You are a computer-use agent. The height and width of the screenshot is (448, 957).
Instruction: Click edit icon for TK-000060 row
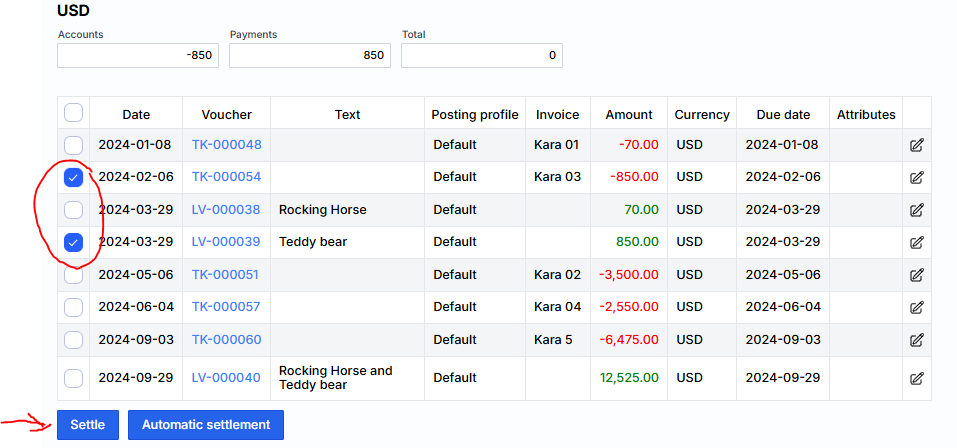[x=916, y=340]
